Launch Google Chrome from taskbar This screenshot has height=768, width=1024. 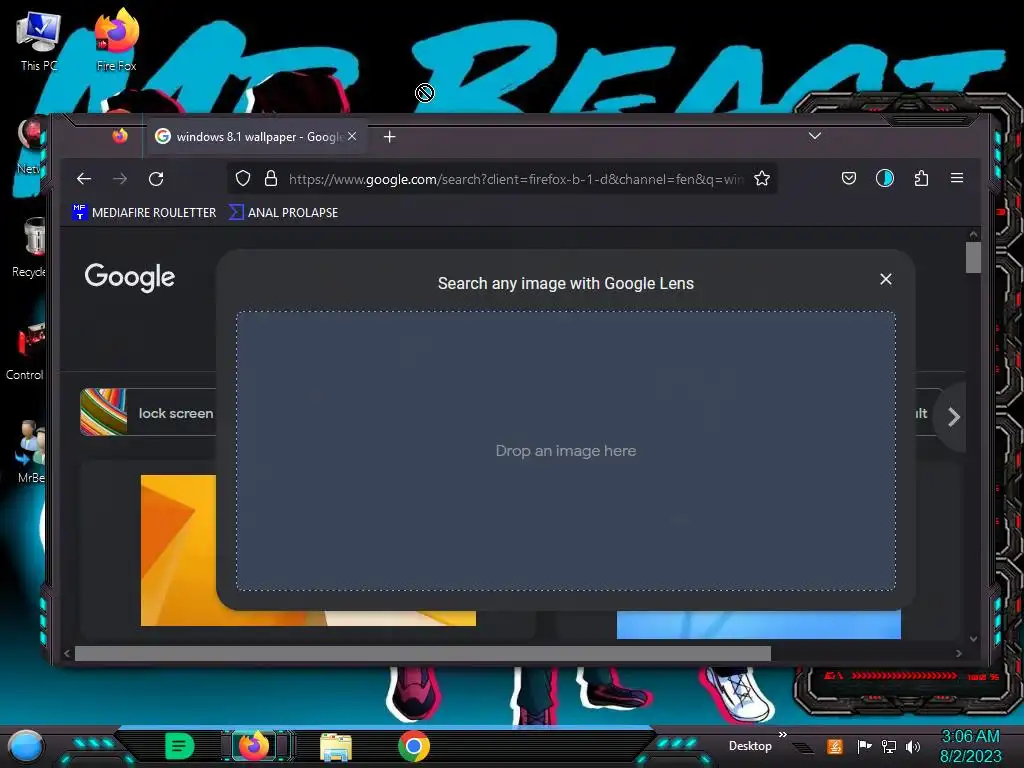click(x=413, y=746)
